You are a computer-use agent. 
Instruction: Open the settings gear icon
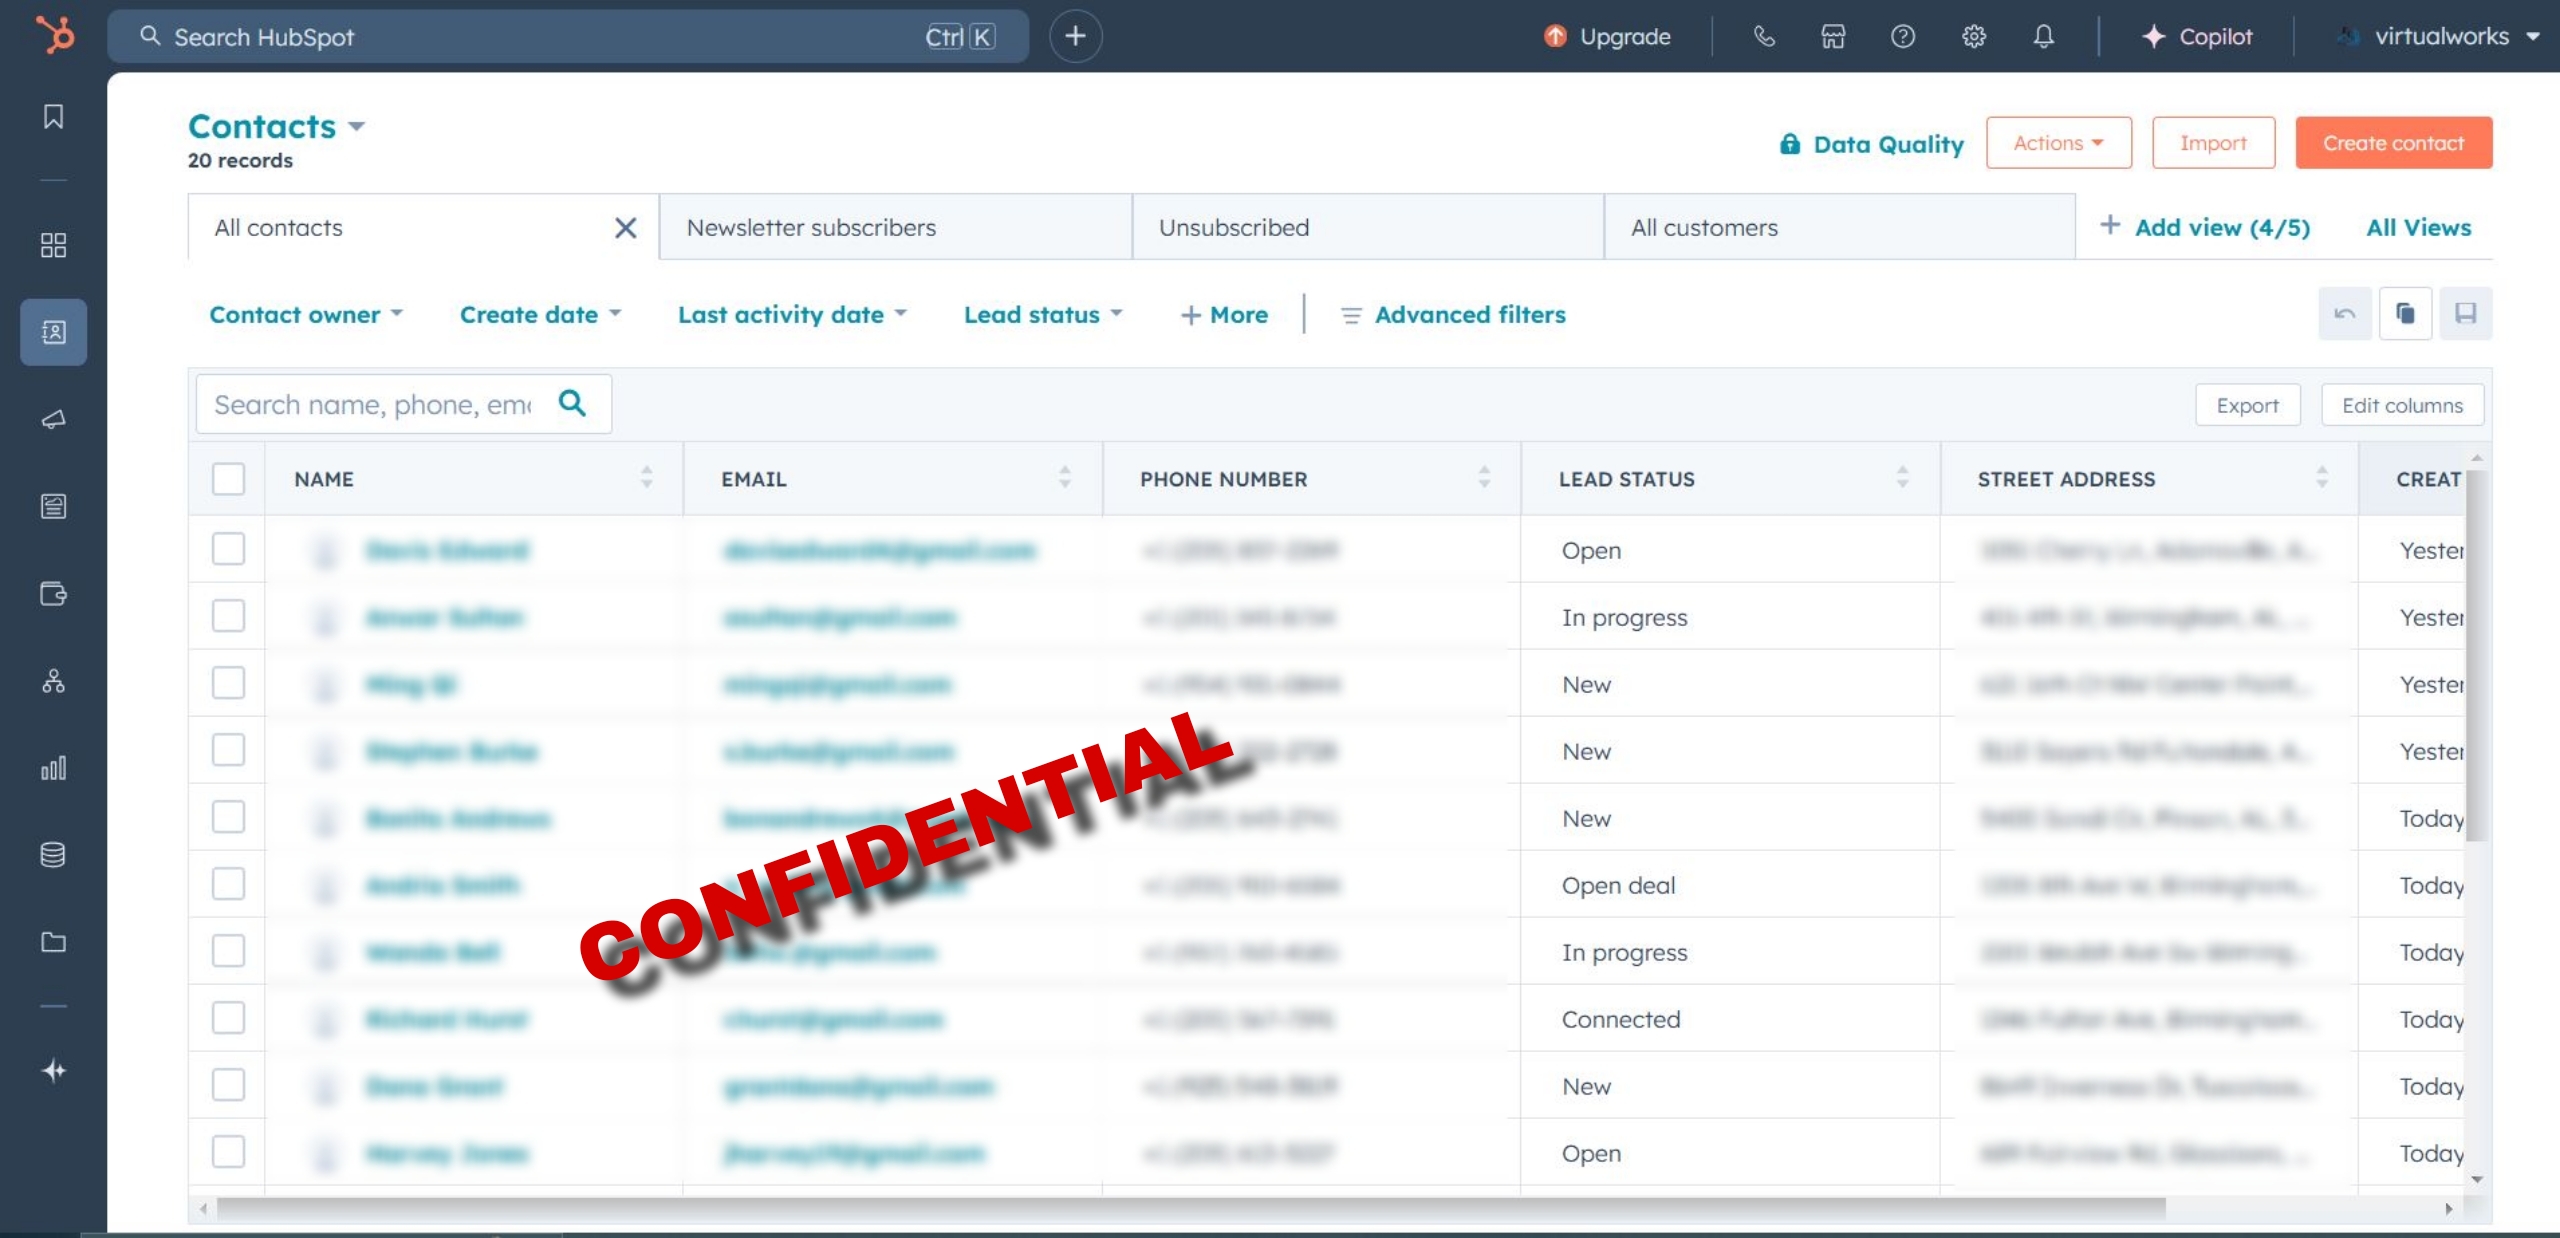coord(1973,37)
